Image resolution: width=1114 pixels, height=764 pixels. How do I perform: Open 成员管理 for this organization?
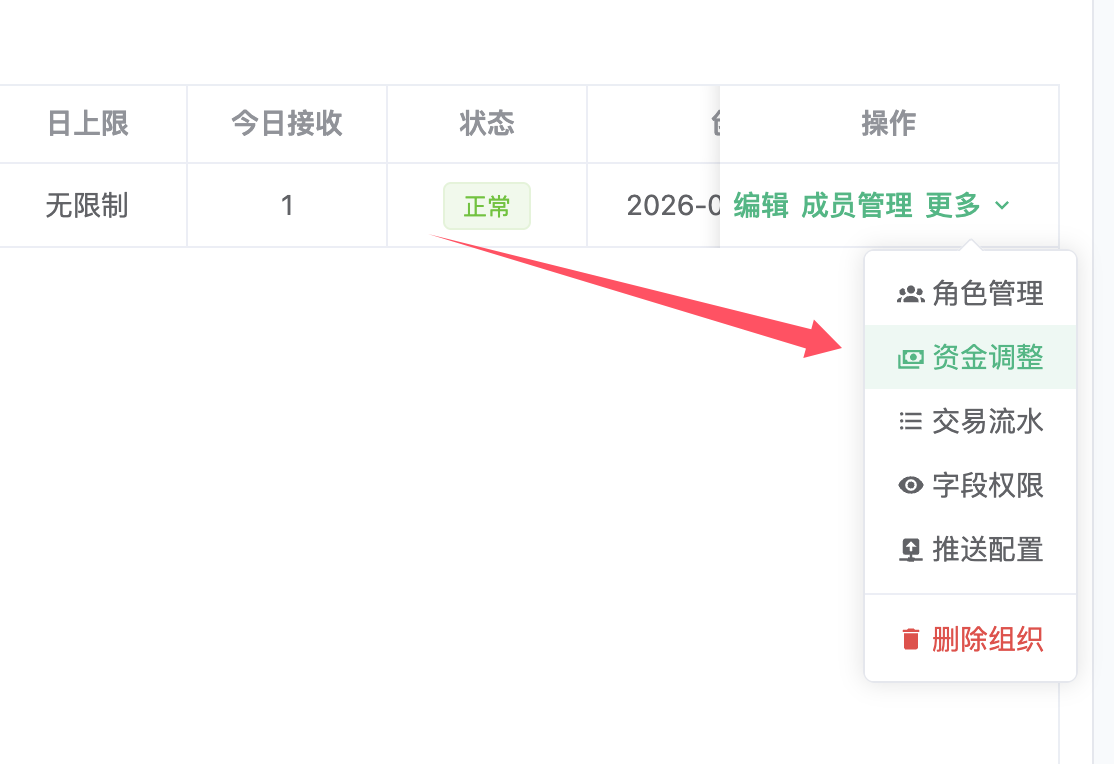857,206
